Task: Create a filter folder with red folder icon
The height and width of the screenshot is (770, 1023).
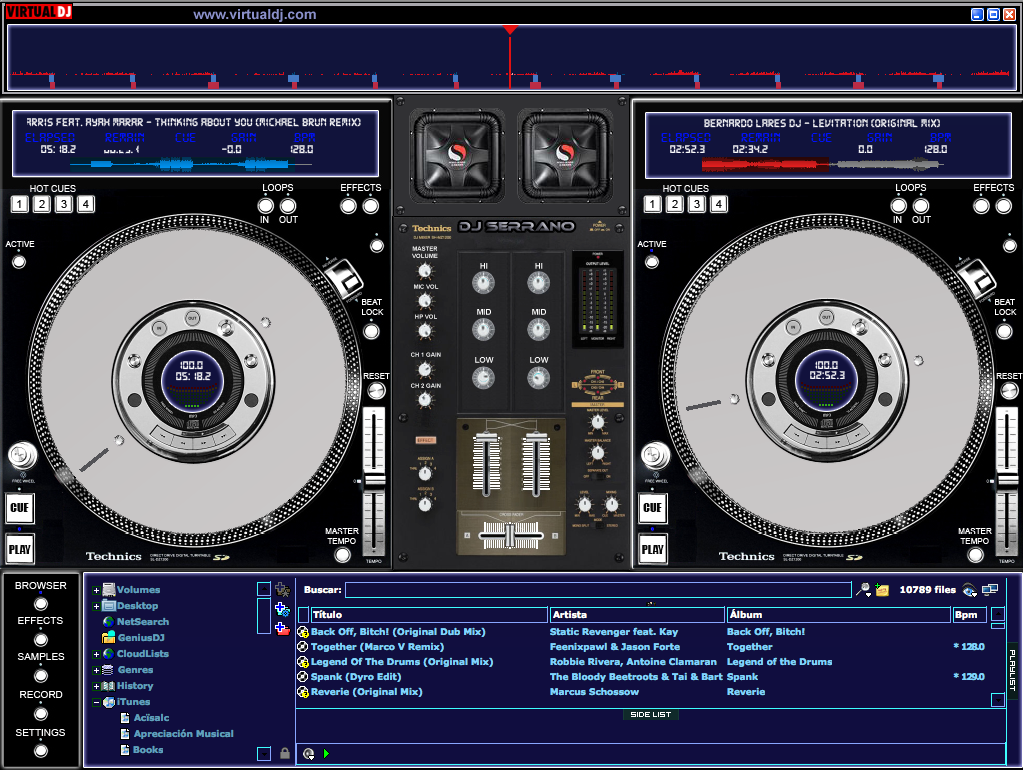Action: [281, 629]
